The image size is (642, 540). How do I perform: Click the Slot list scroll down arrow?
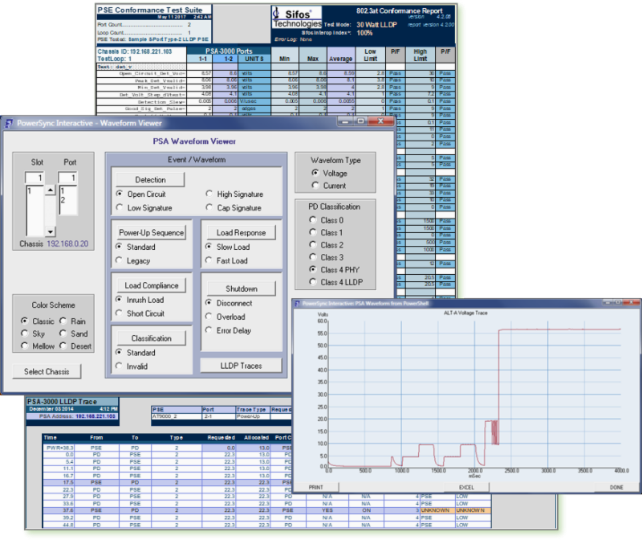[x=50, y=232]
